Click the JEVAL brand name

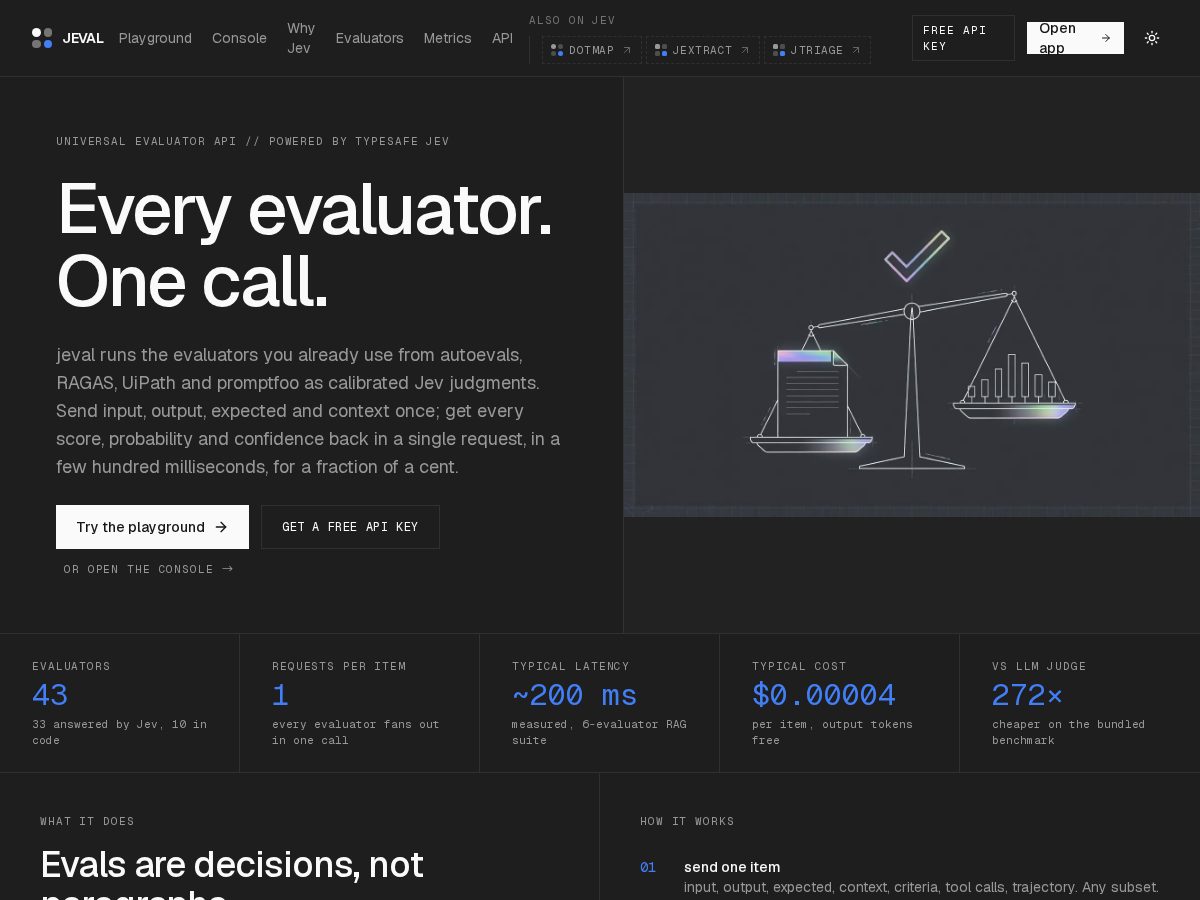[x=83, y=38]
